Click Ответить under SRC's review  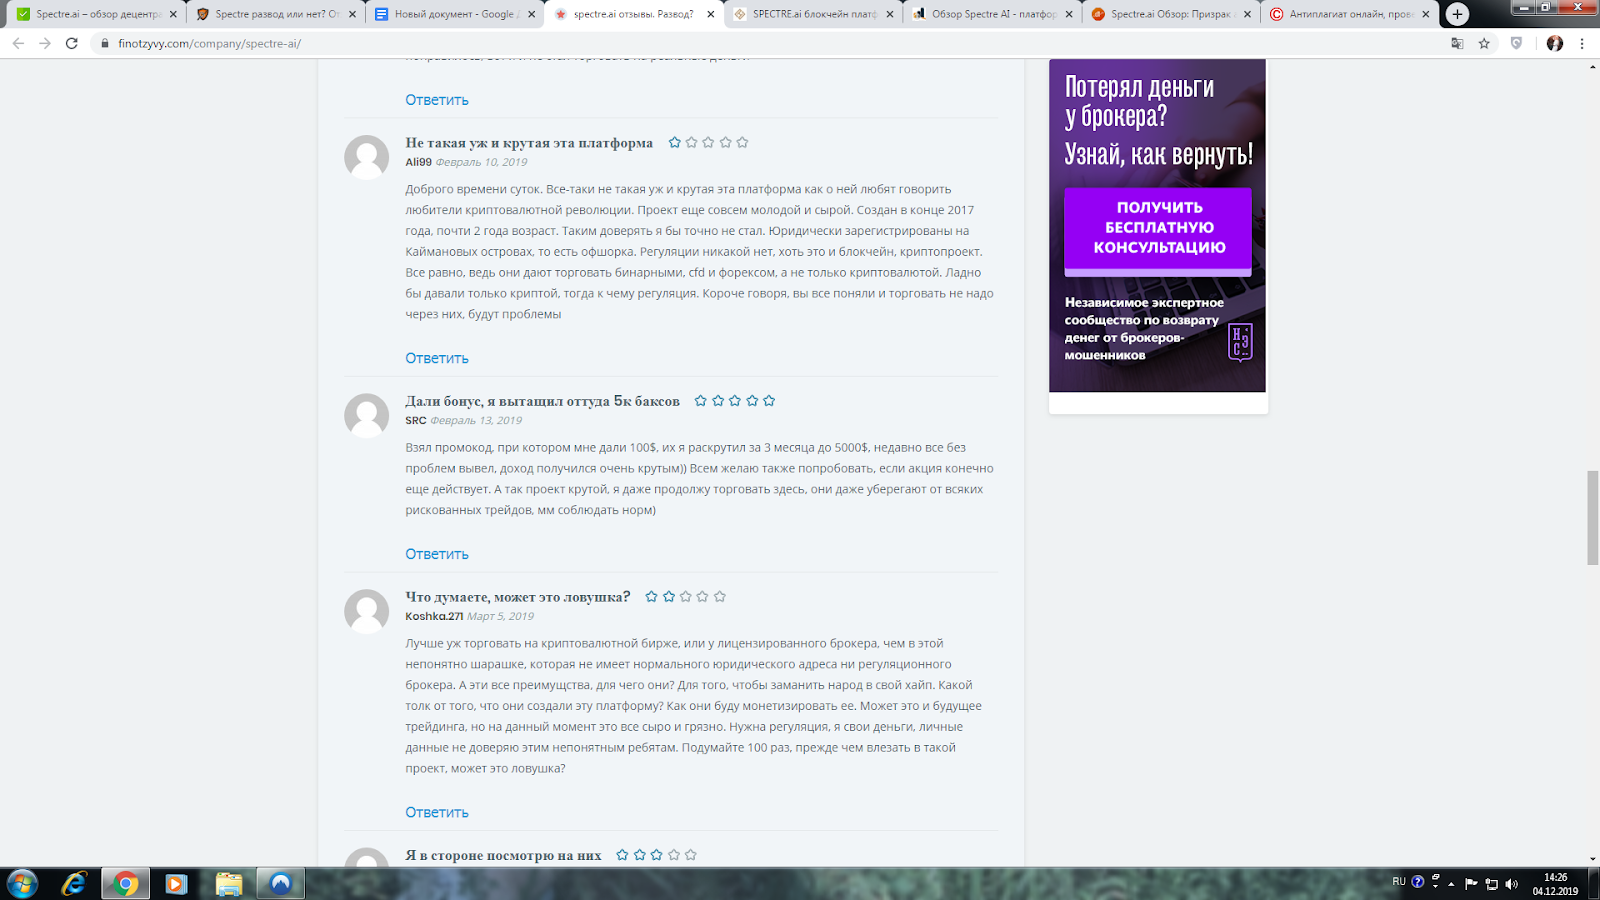pos(437,554)
